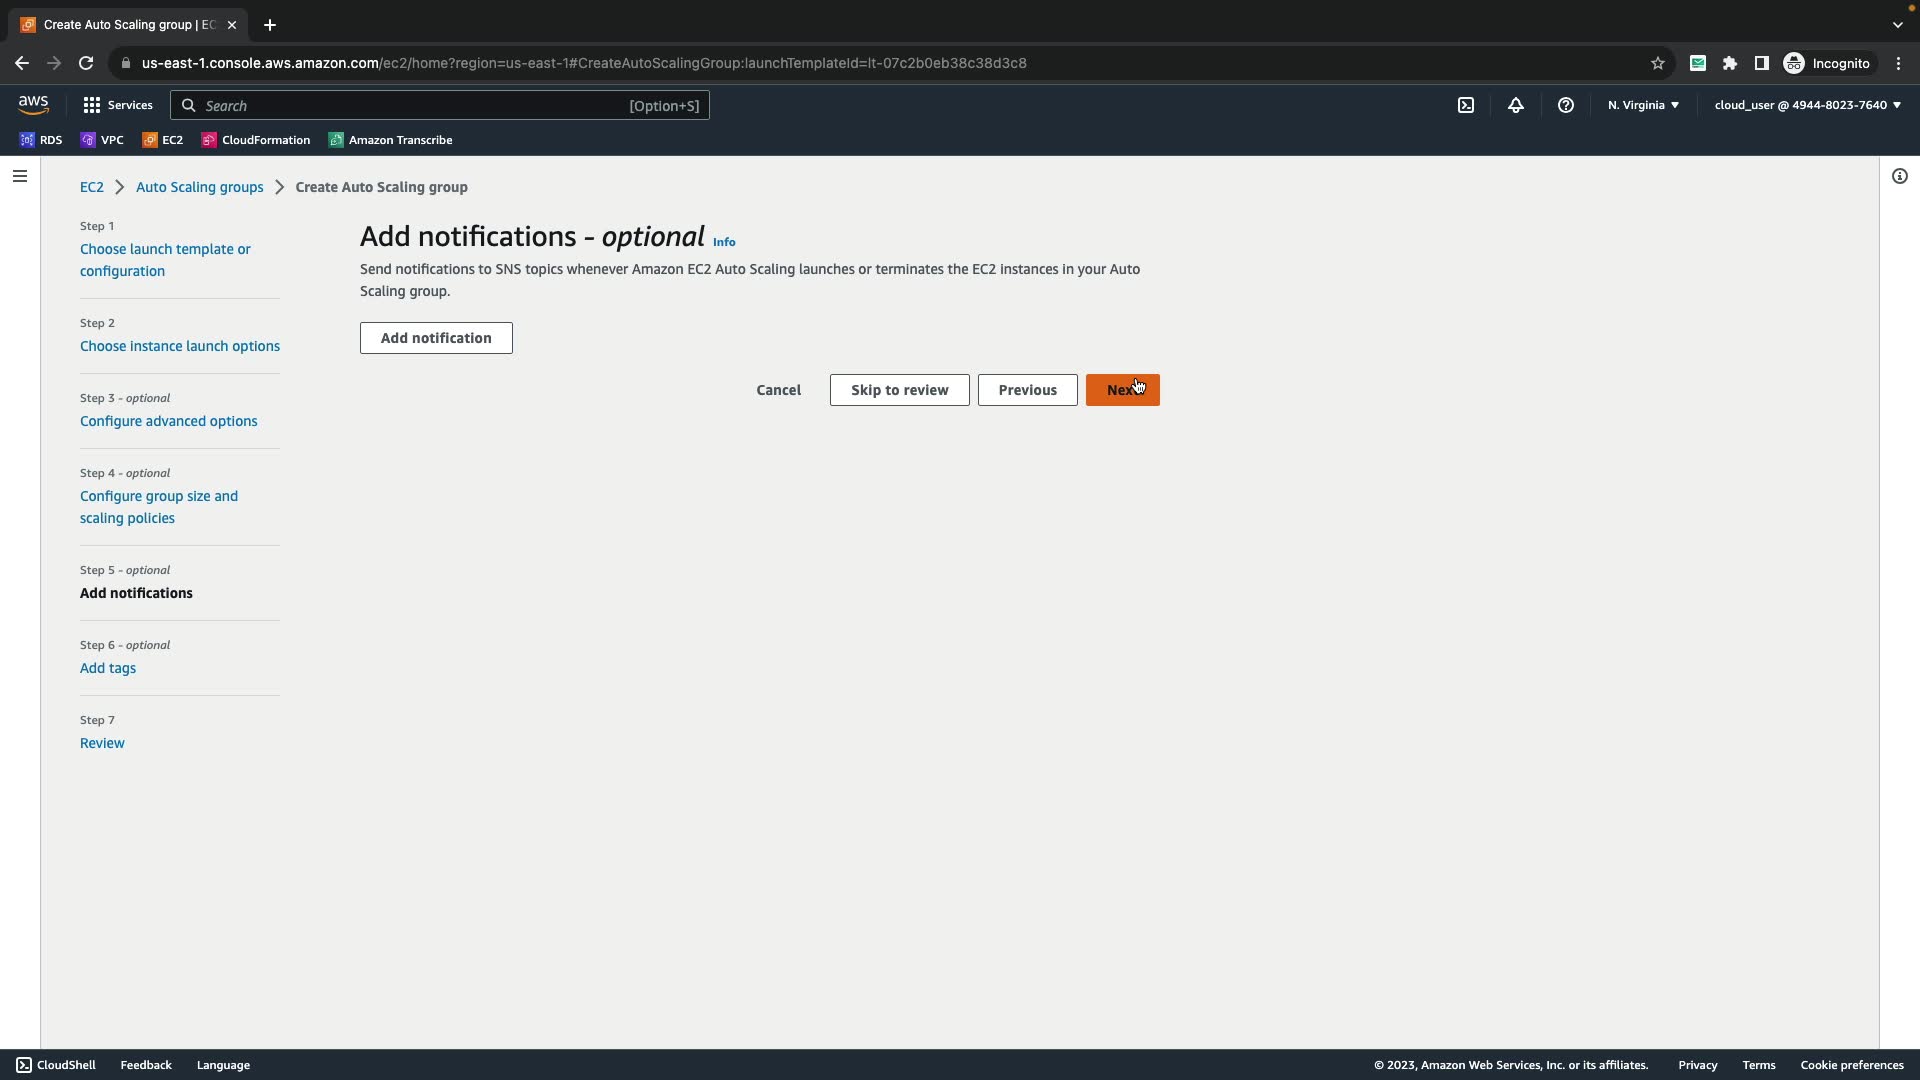This screenshot has height=1080, width=1920.
Task: Expand the N. Virginia region dropdown
Action: [1643, 105]
